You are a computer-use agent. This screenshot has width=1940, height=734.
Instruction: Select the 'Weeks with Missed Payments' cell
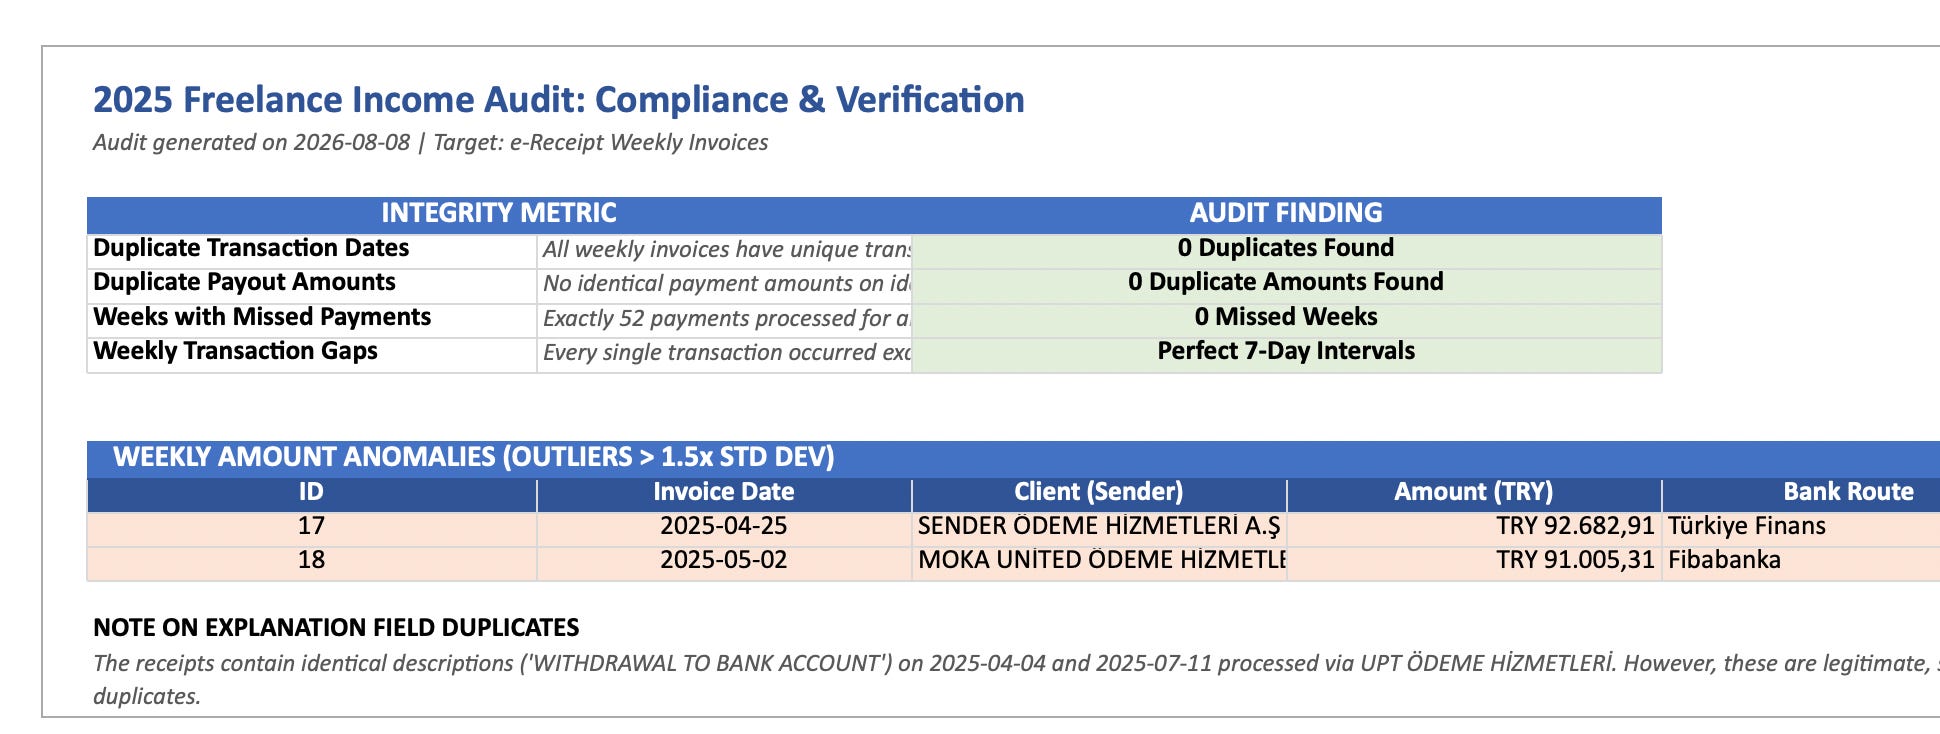pyautogui.click(x=312, y=319)
